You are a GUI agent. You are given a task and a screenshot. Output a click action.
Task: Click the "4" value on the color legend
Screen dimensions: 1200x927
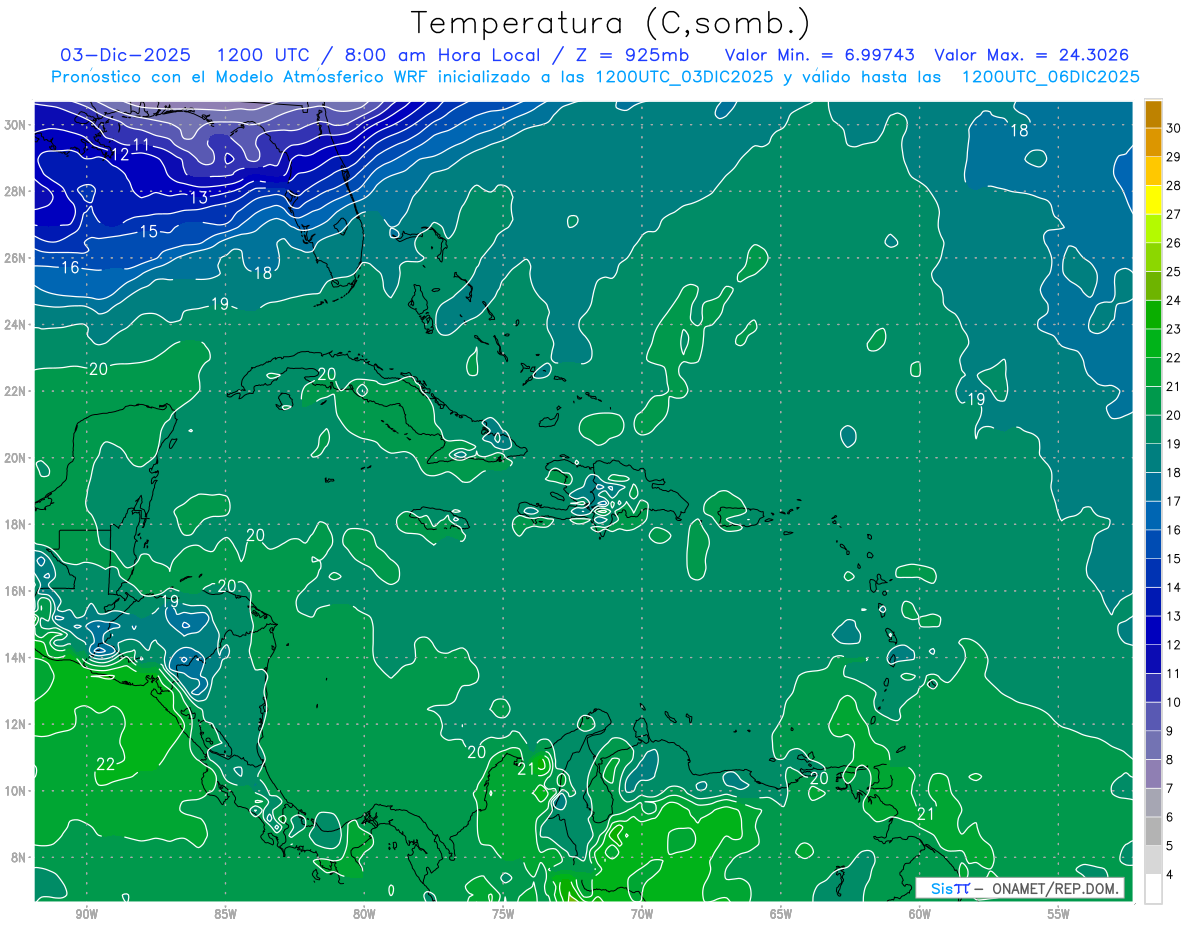(1171, 875)
